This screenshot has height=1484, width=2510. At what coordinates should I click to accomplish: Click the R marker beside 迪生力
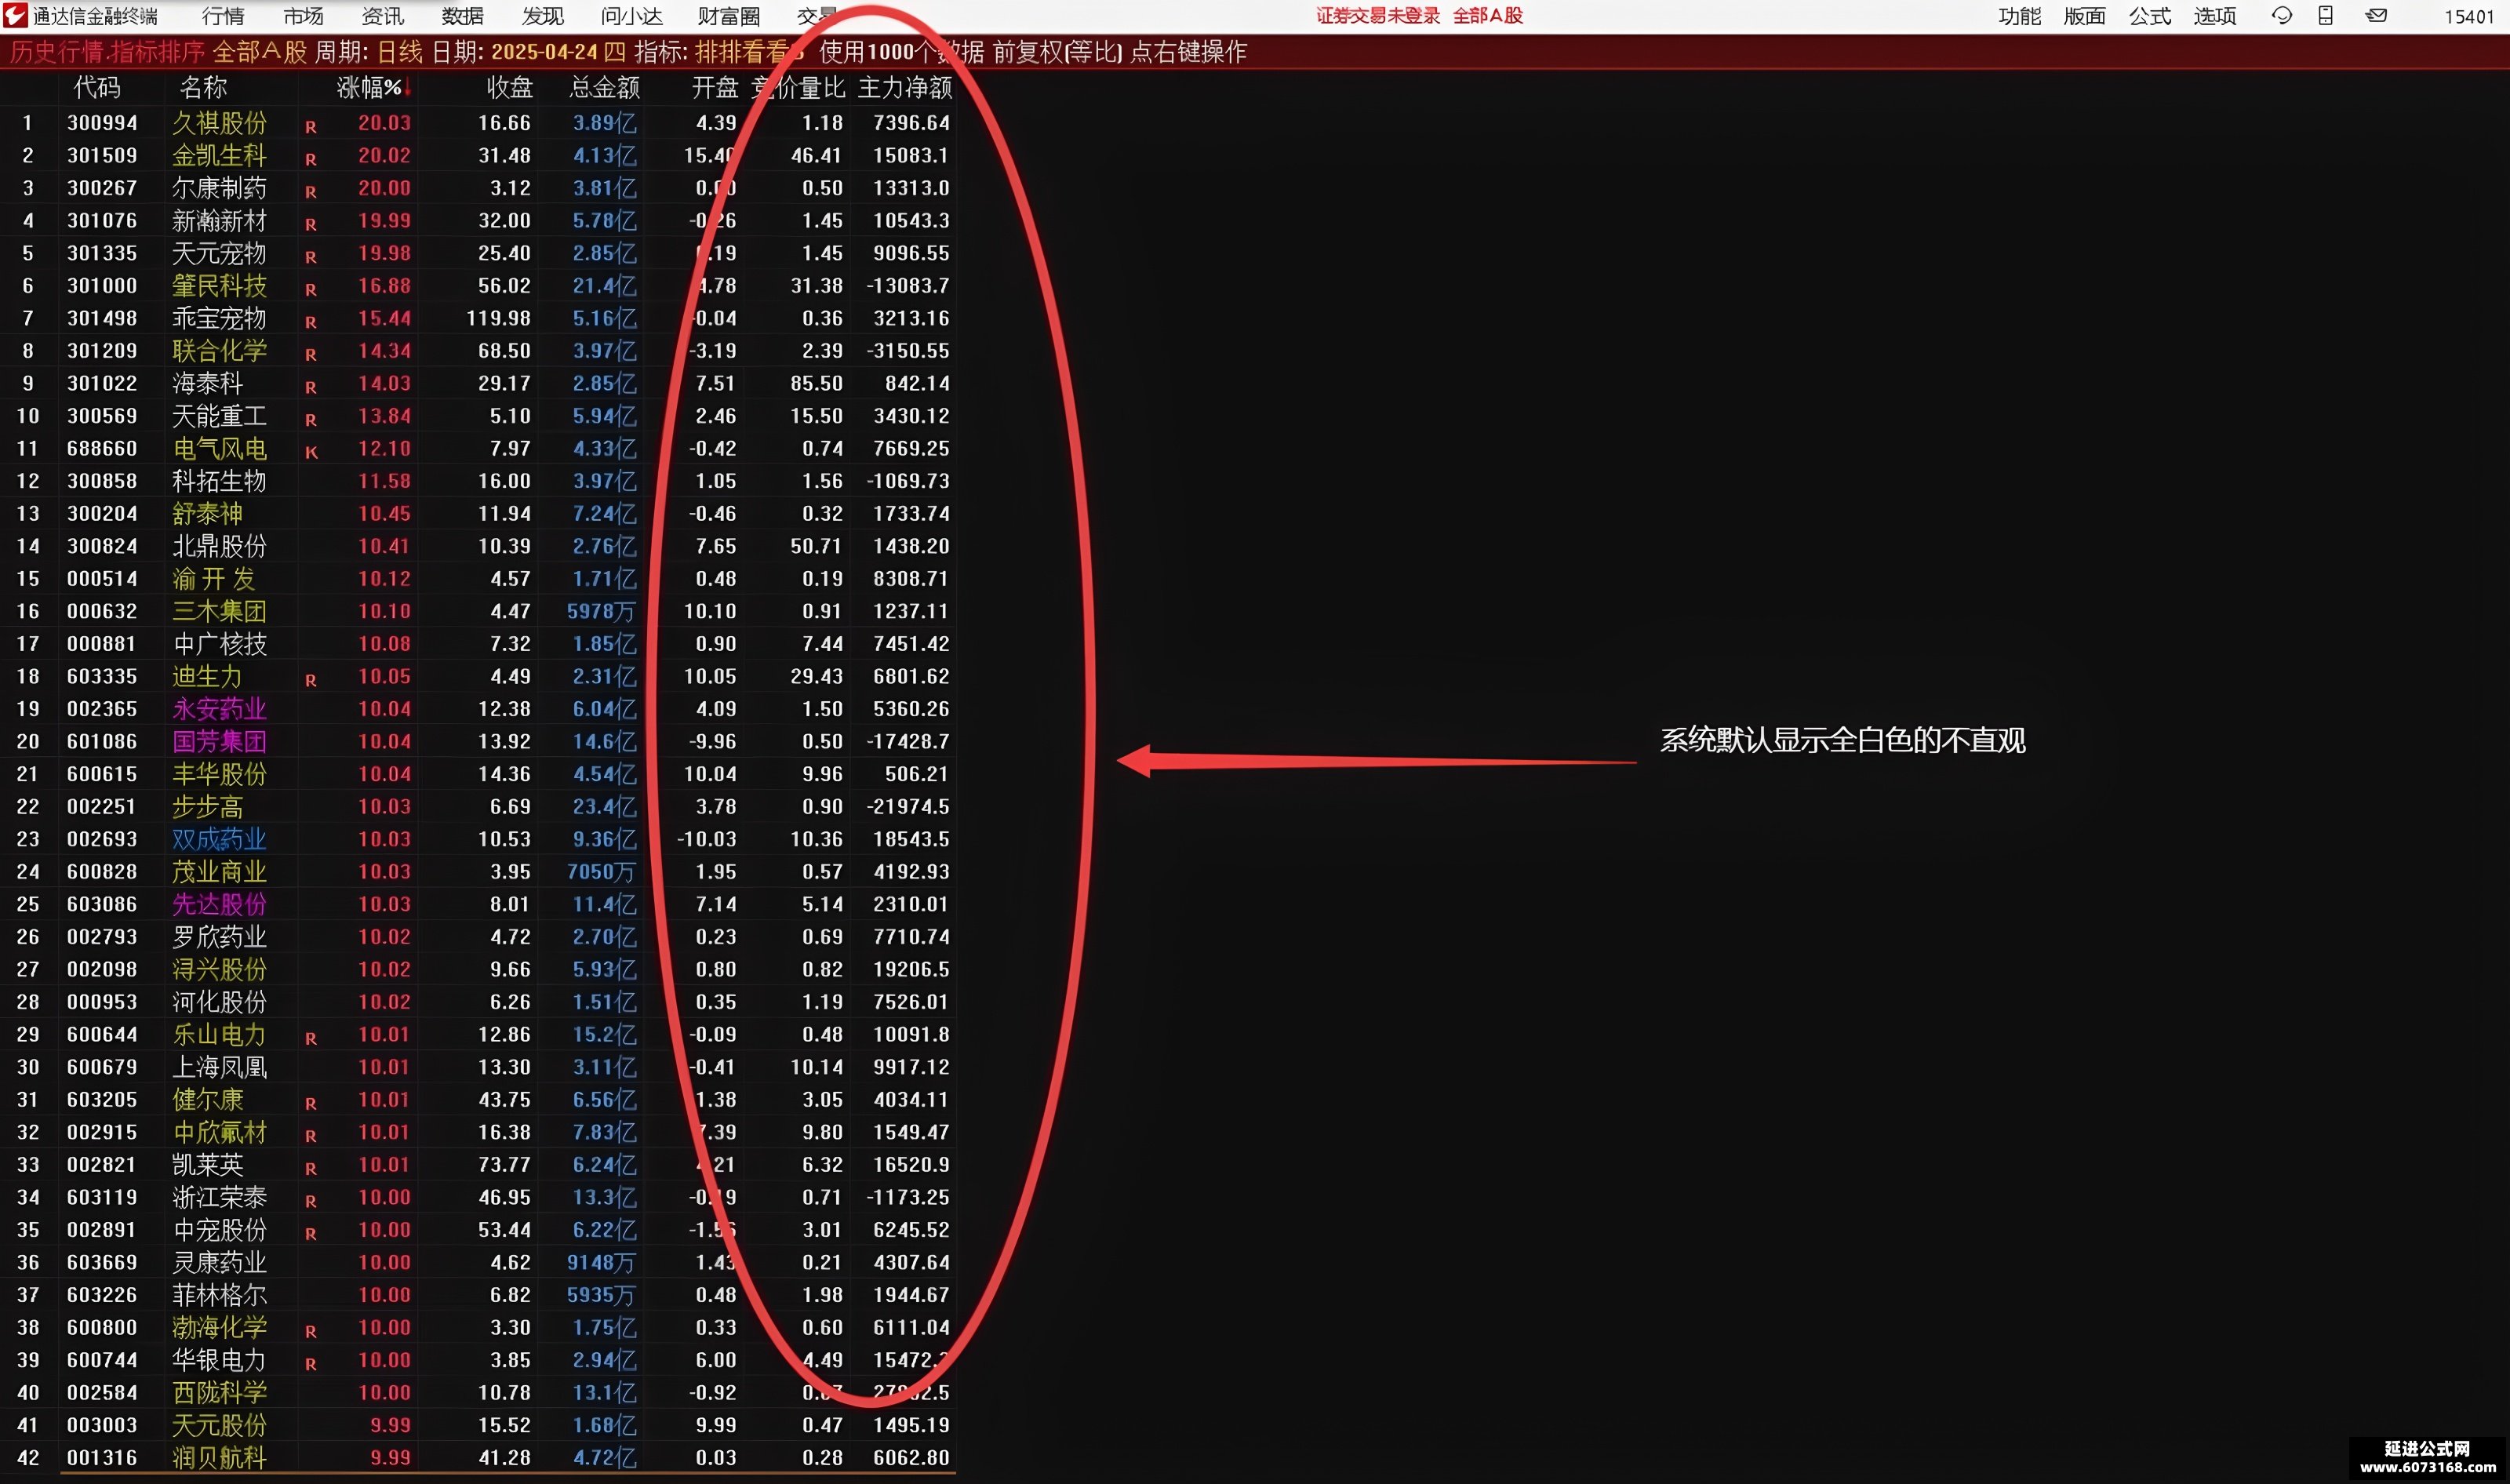tap(311, 680)
